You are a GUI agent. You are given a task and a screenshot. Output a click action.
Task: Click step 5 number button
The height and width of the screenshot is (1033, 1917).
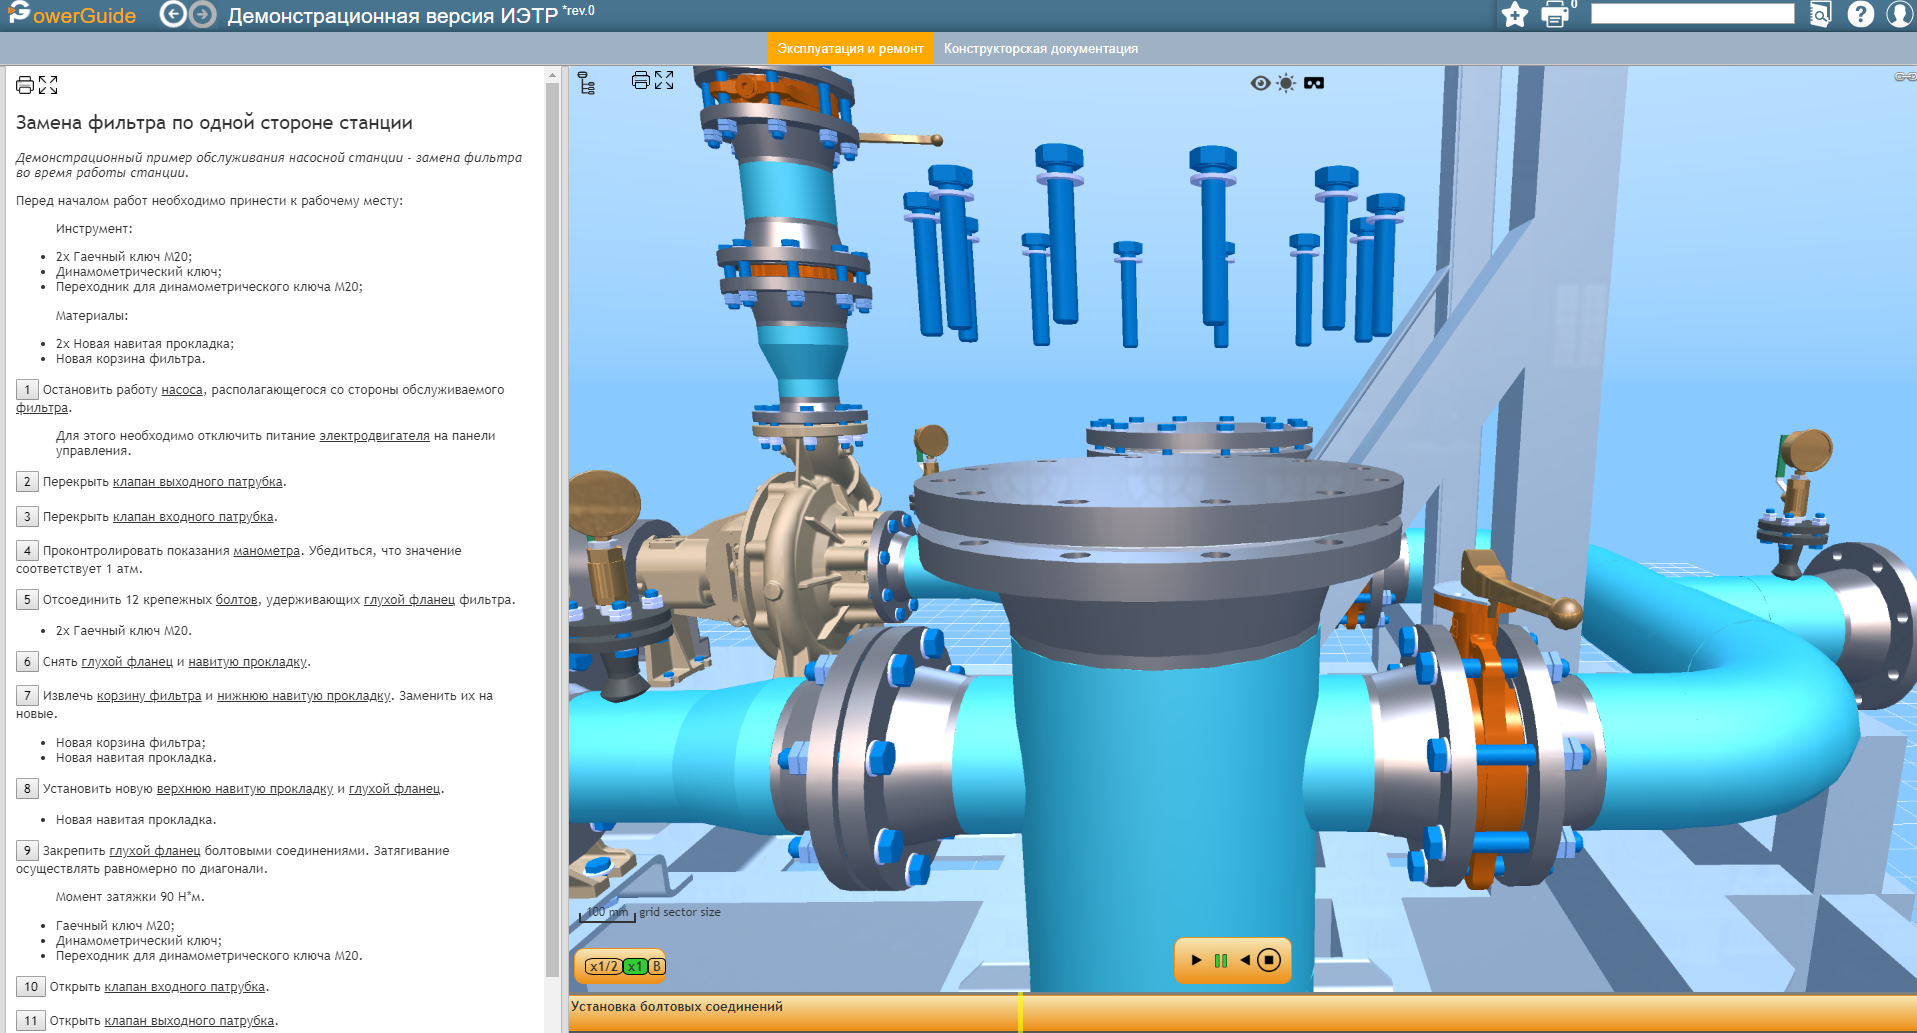click(27, 600)
